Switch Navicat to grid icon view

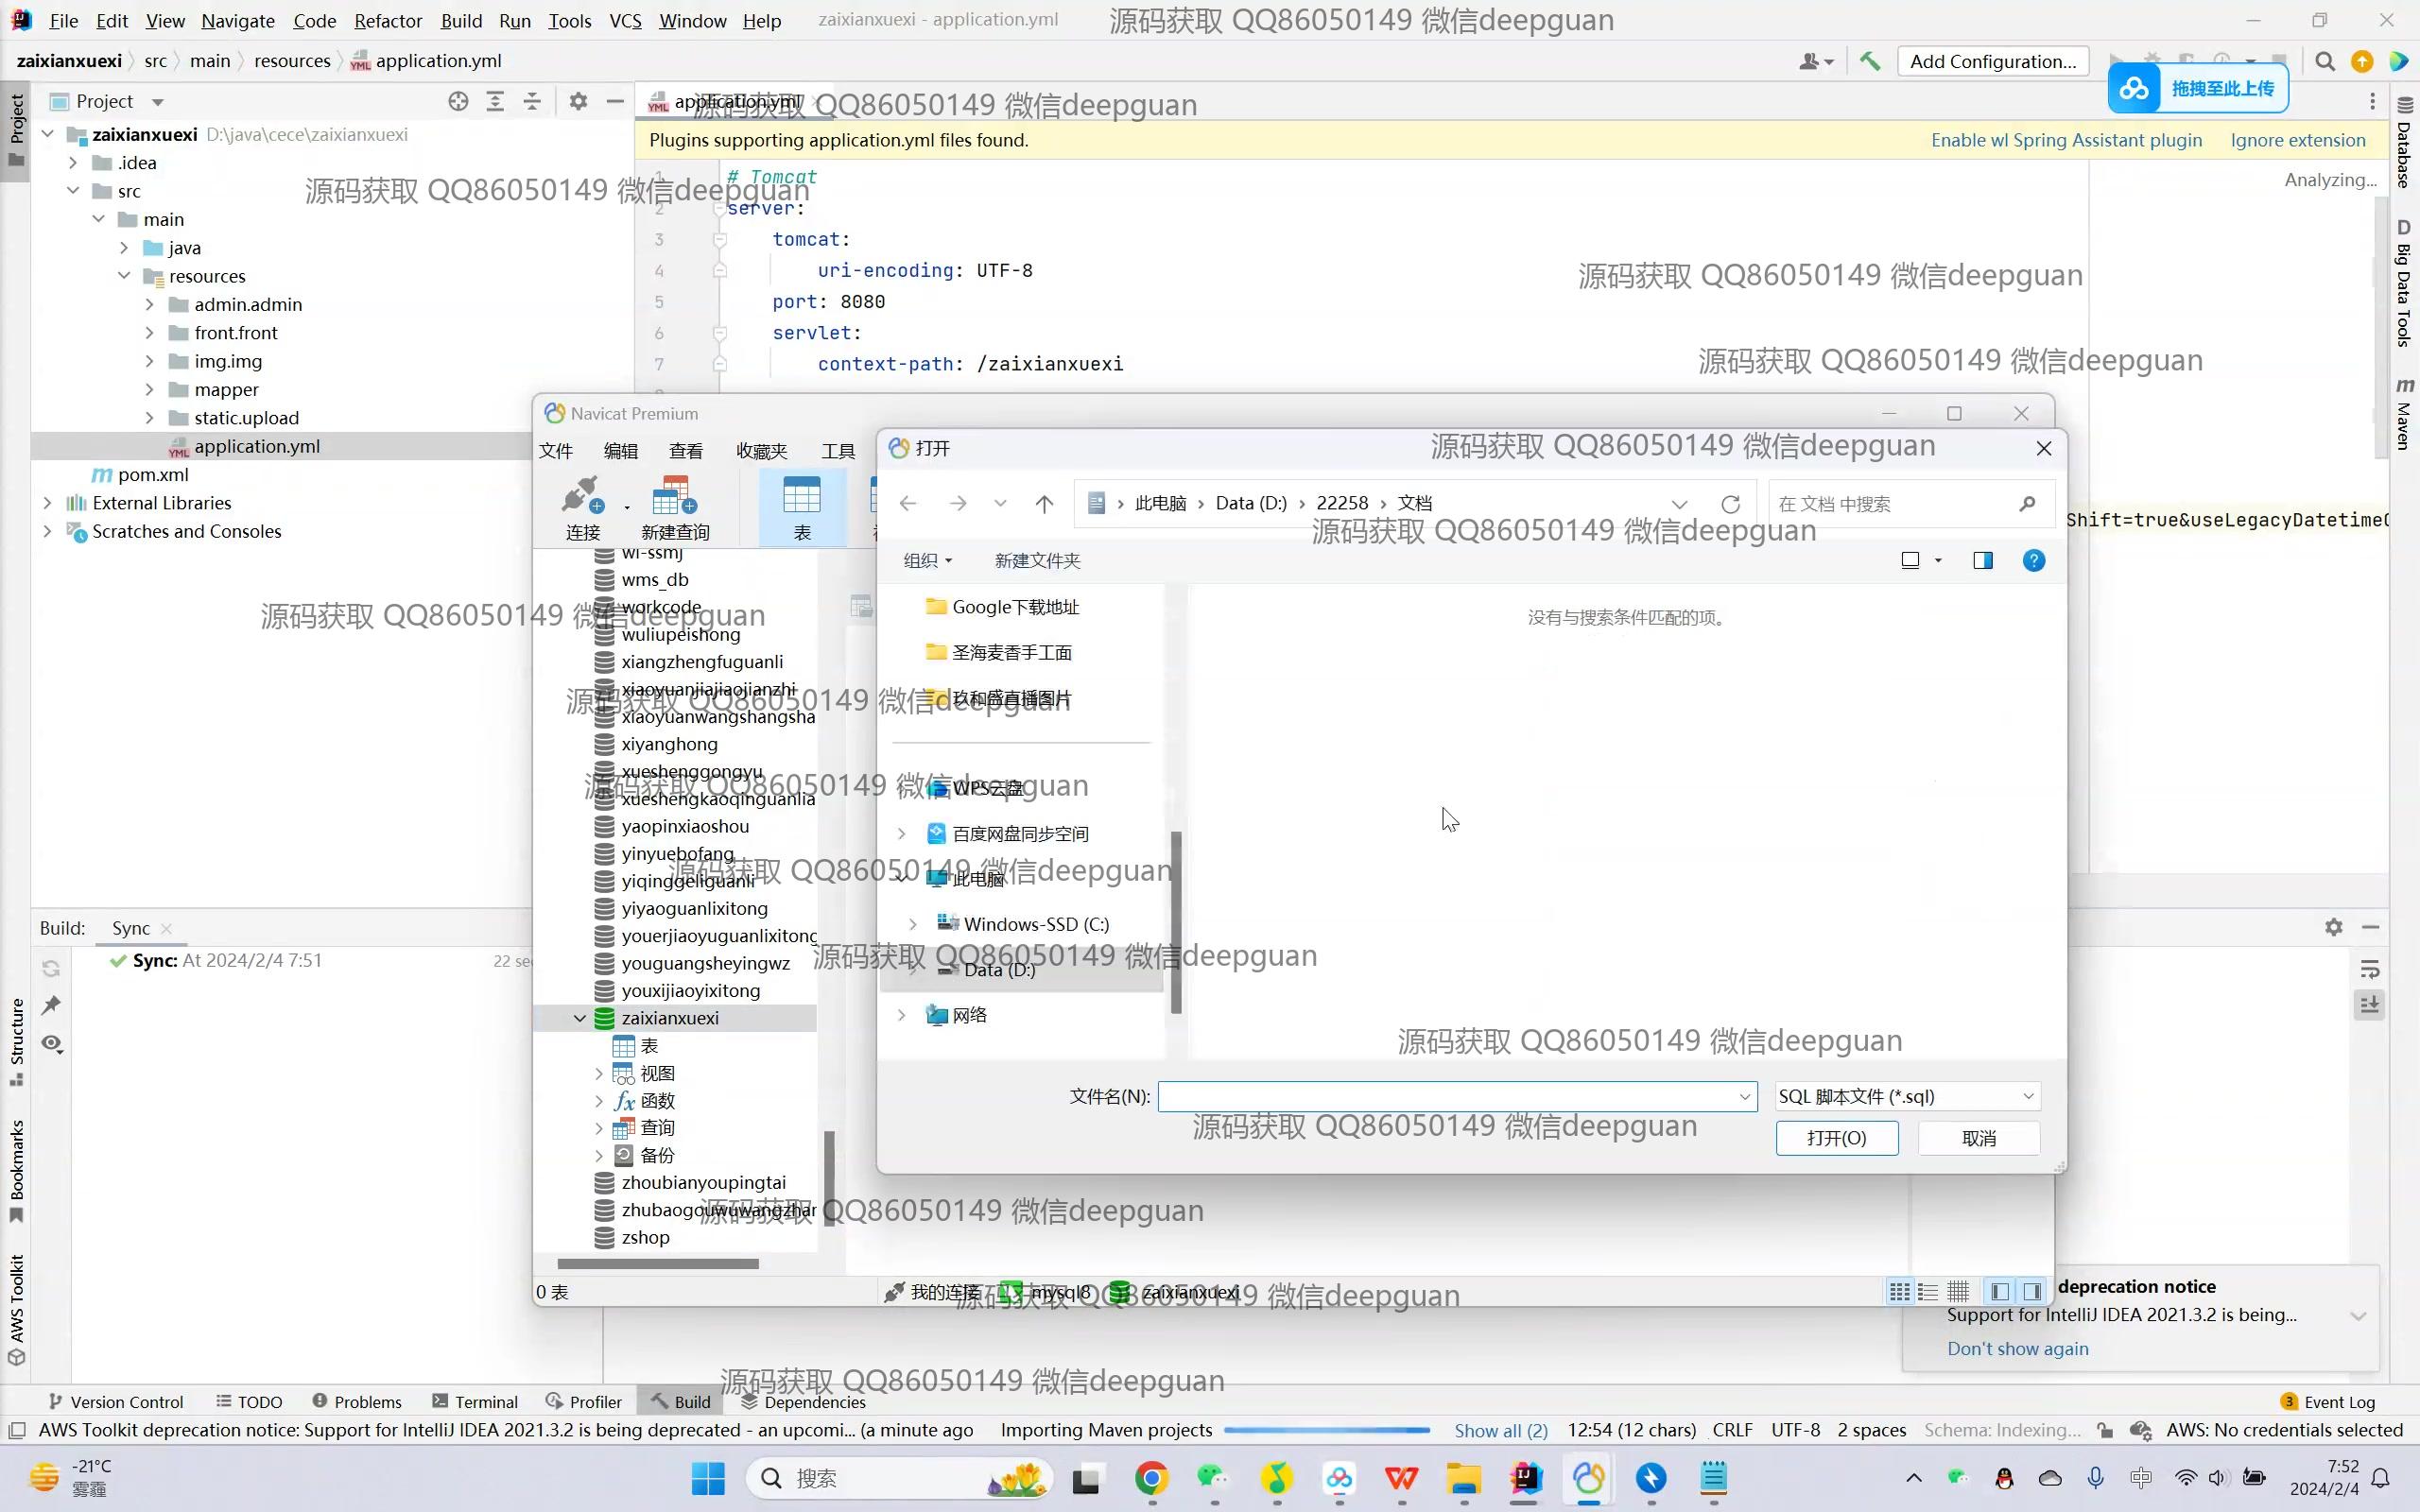click(1898, 1292)
